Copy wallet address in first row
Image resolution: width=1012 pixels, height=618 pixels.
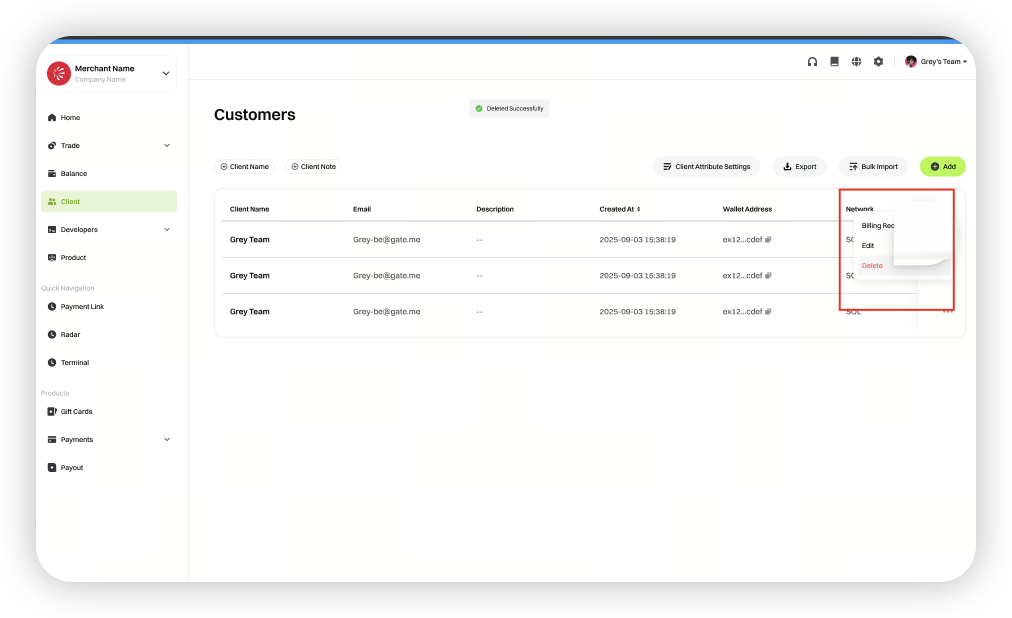tap(769, 240)
